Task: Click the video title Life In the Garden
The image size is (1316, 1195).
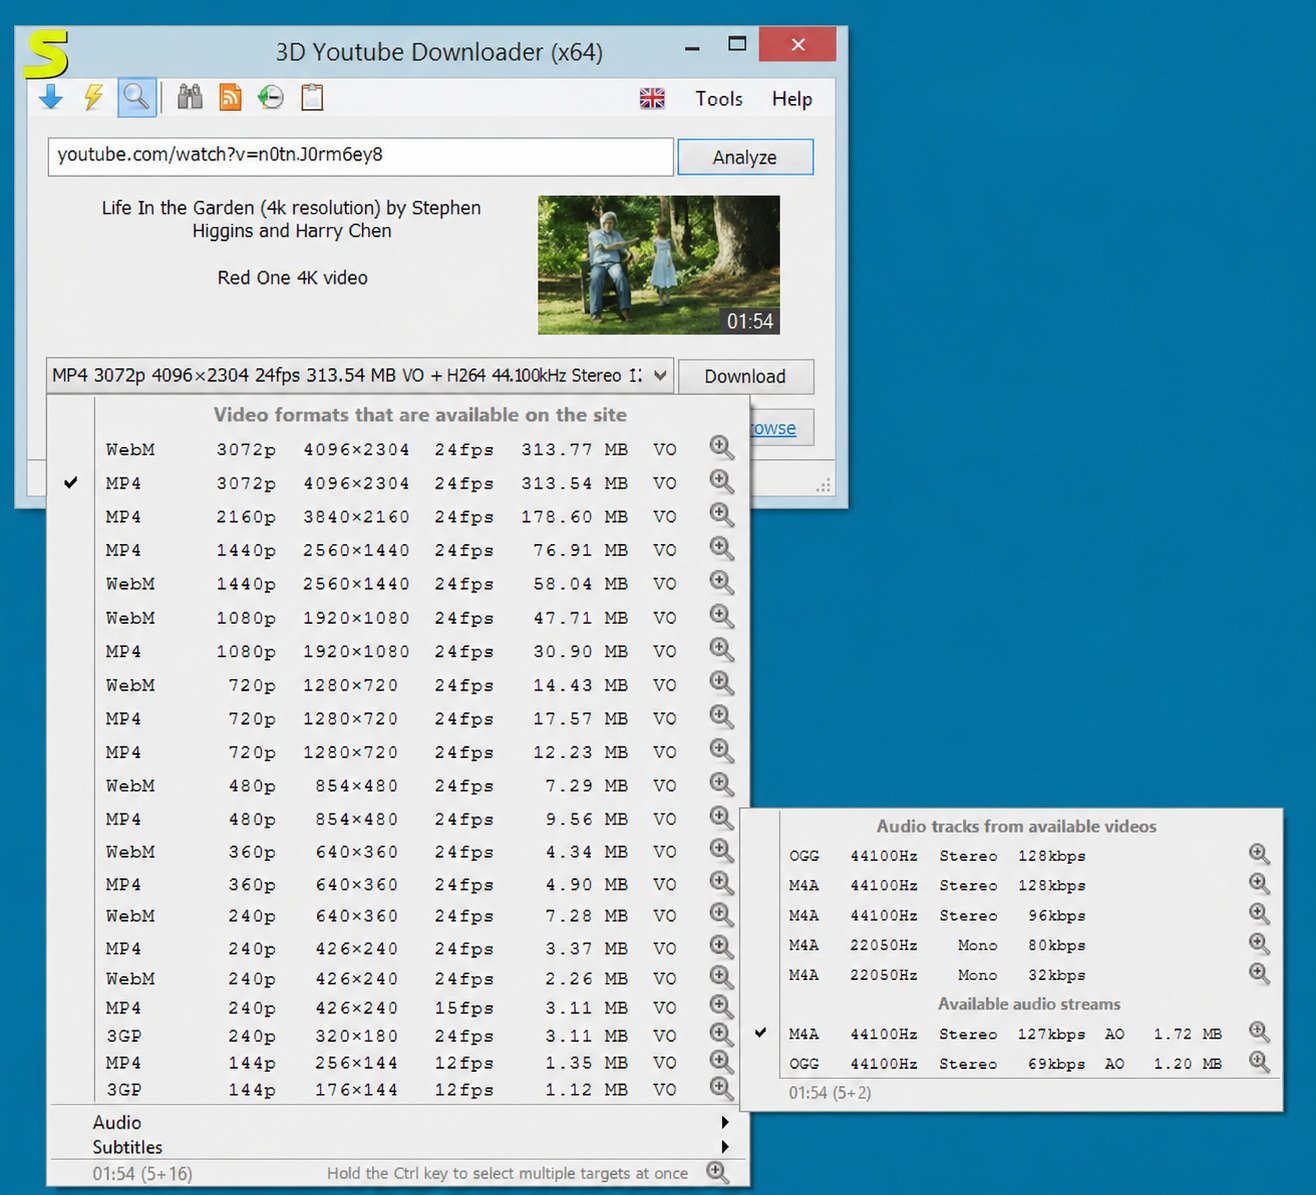Action: coord(291,219)
